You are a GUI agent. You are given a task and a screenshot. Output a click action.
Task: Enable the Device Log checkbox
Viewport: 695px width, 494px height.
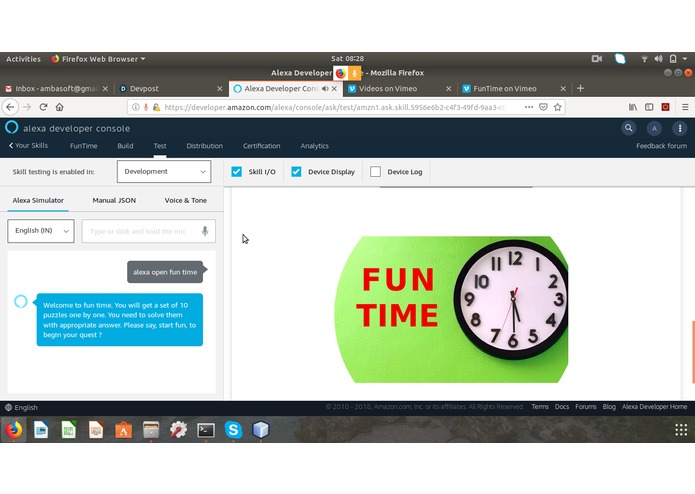pyautogui.click(x=375, y=172)
